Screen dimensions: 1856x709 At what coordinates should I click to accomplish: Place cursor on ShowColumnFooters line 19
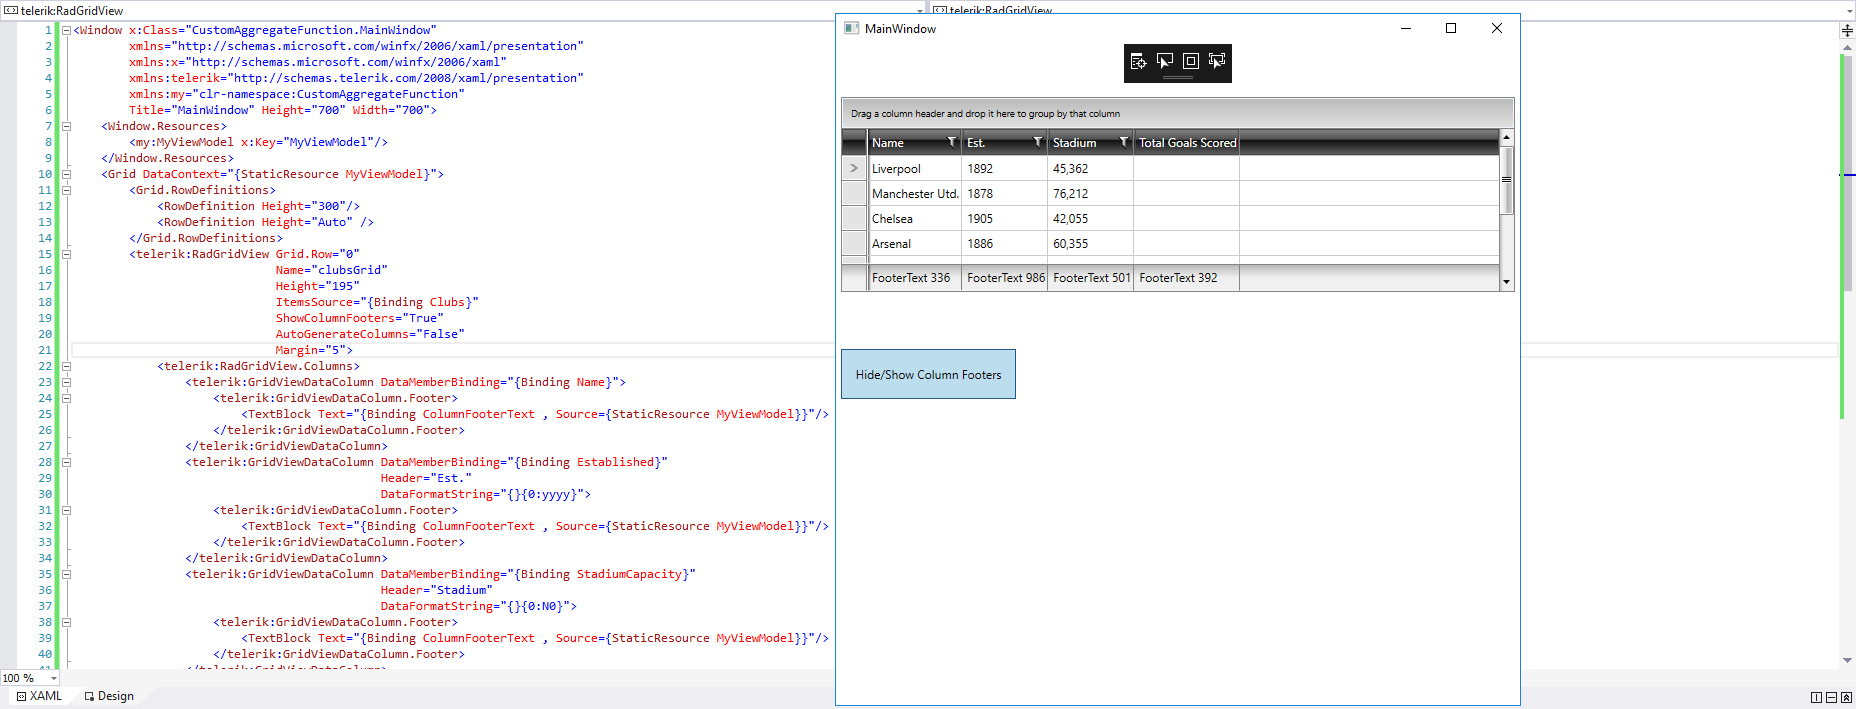coord(360,318)
